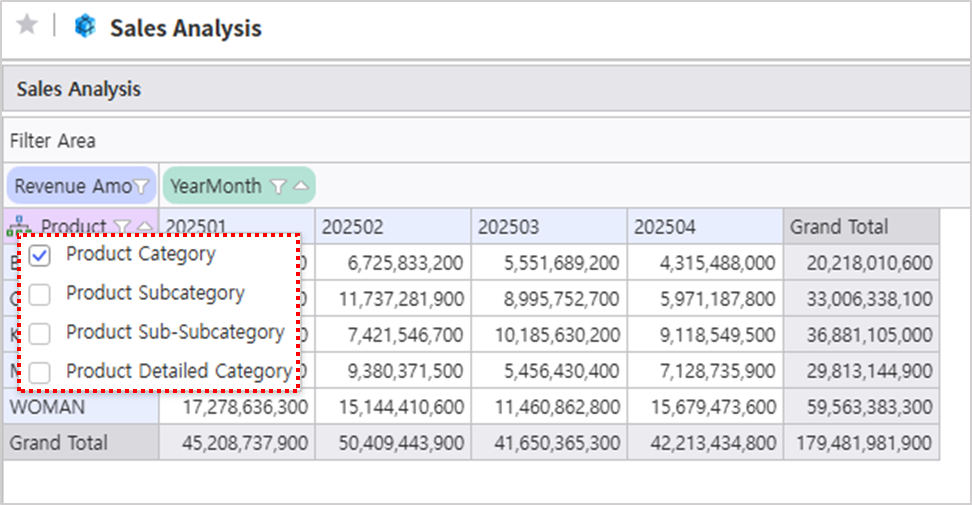
Task: Select cell value 17,278,636,300
Action: [237, 406]
